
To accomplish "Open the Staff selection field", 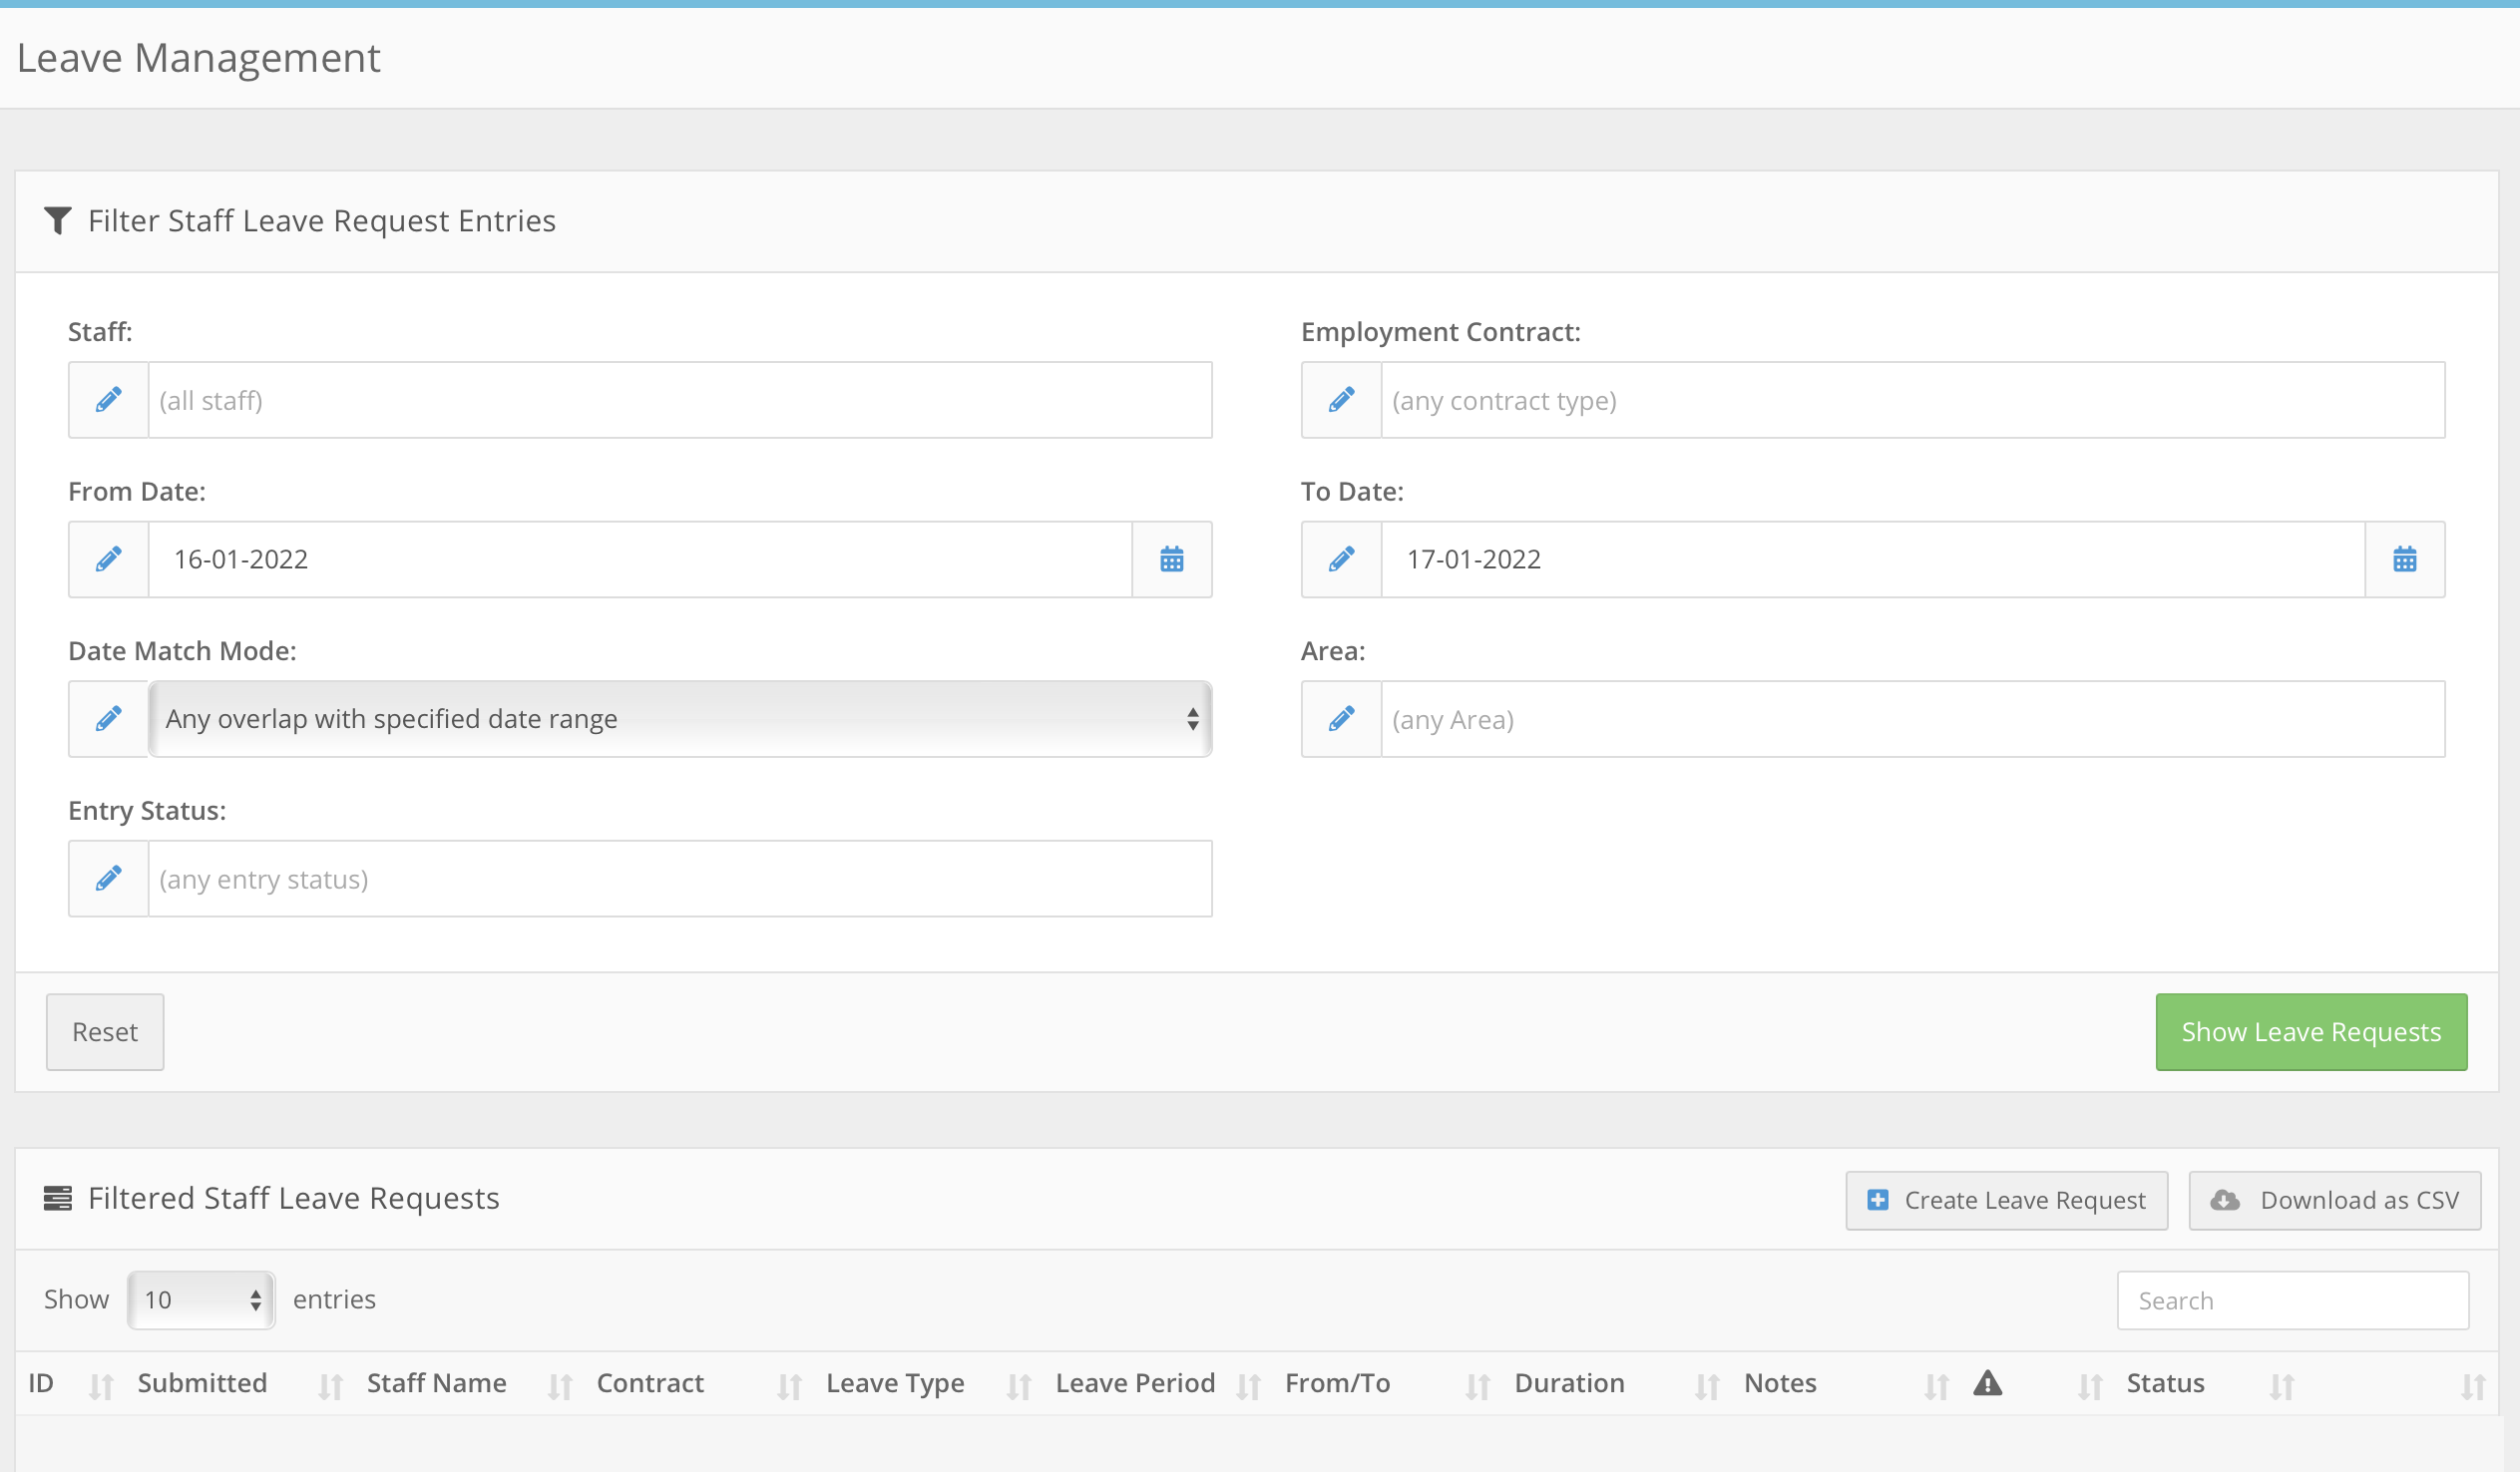I will pos(680,400).
